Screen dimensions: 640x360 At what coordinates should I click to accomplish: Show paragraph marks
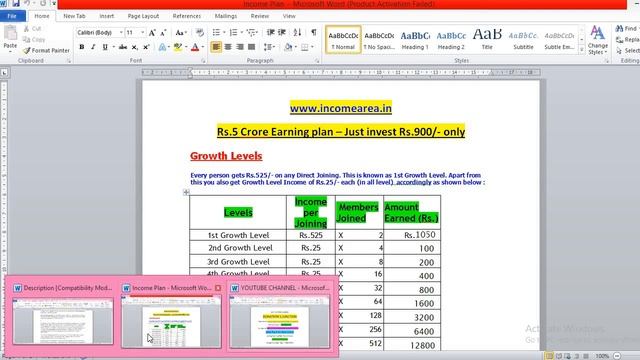coord(313,33)
